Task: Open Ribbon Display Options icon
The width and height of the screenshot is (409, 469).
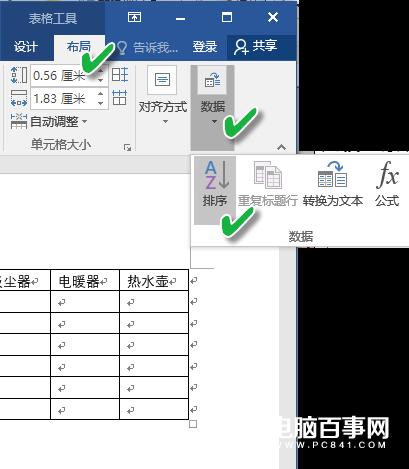Action: [135, 17]
